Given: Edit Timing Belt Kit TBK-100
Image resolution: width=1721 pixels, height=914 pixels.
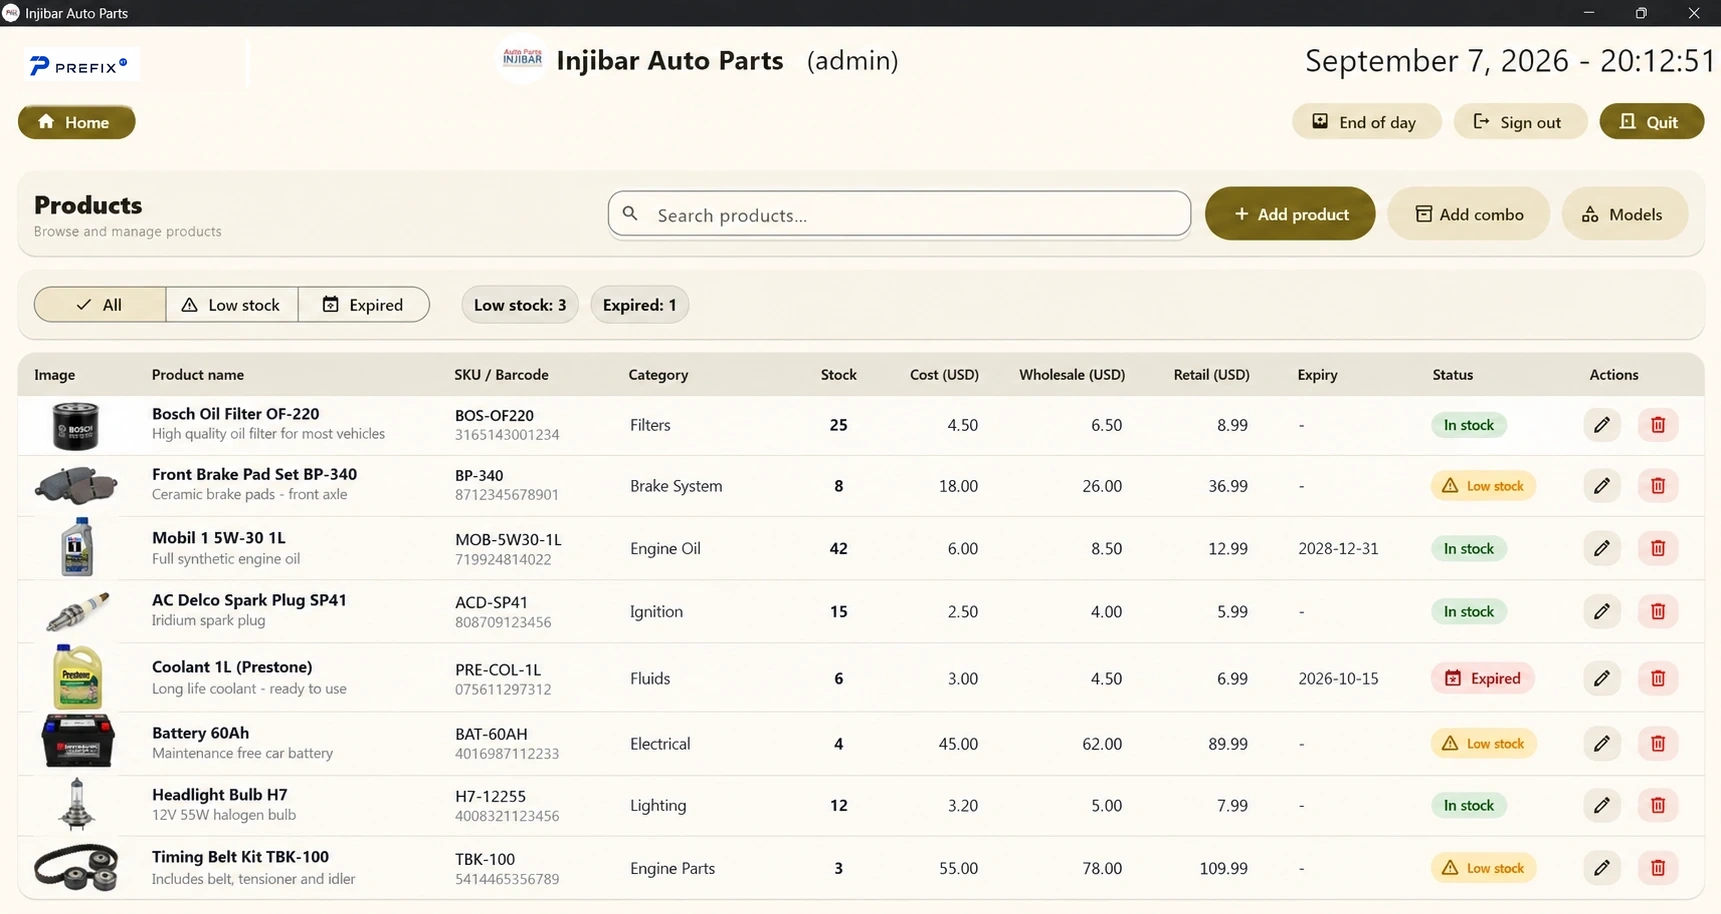Looking at the screenshot, I should click(1602, 868).
